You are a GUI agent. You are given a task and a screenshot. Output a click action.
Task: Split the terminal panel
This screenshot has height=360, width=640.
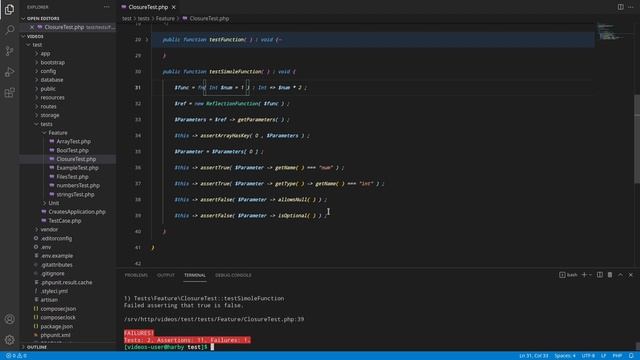click(x=600, y=275)
